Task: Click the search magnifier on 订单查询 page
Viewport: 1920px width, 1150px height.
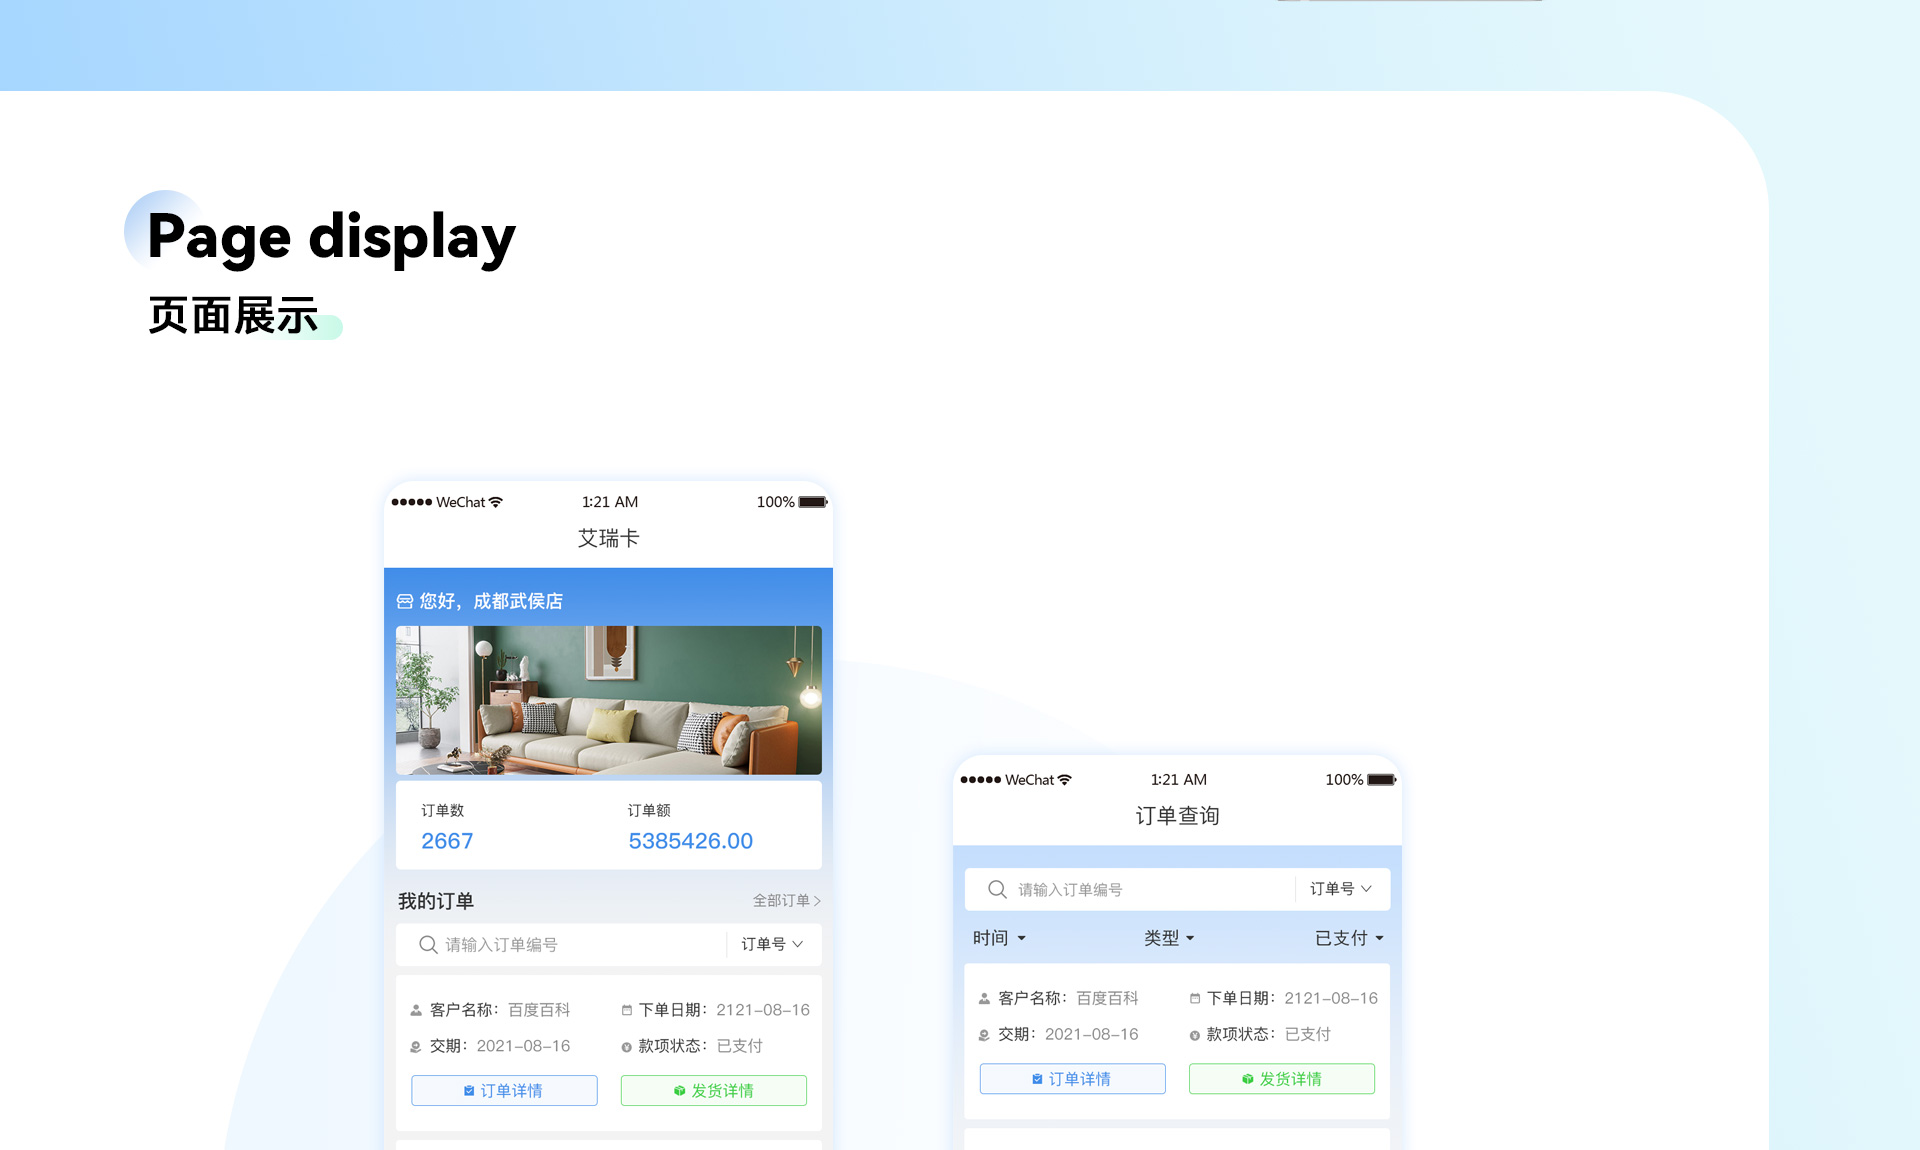Action: 996,889
